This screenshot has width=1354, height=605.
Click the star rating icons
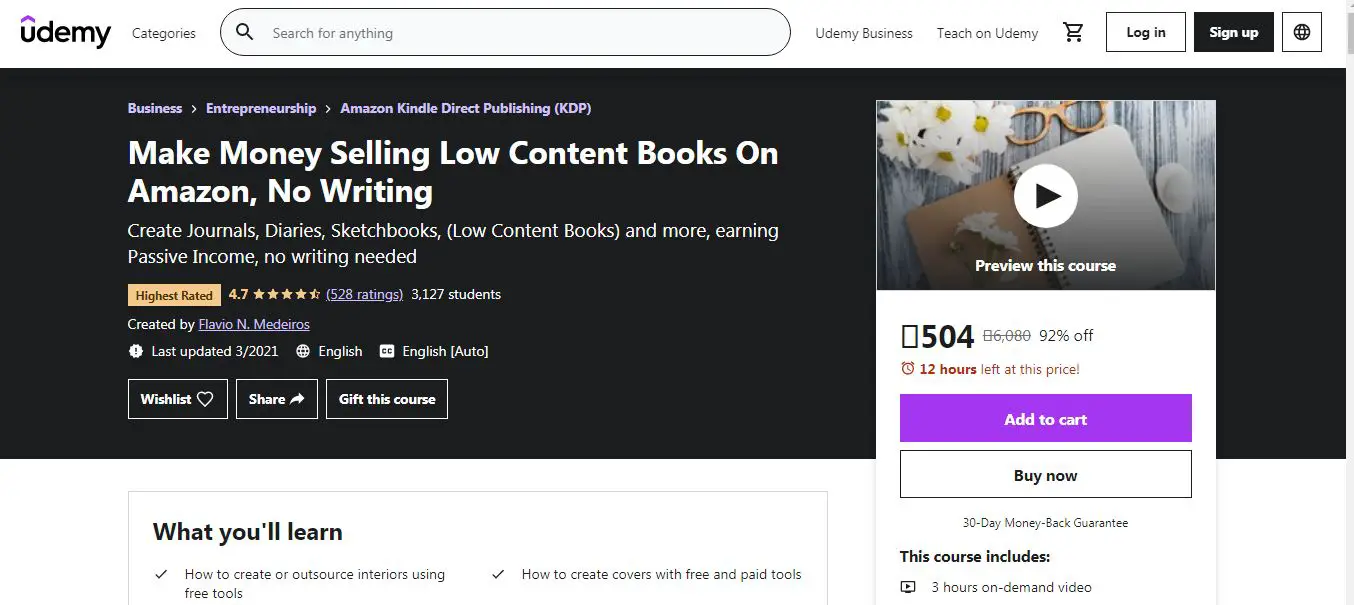286,295
